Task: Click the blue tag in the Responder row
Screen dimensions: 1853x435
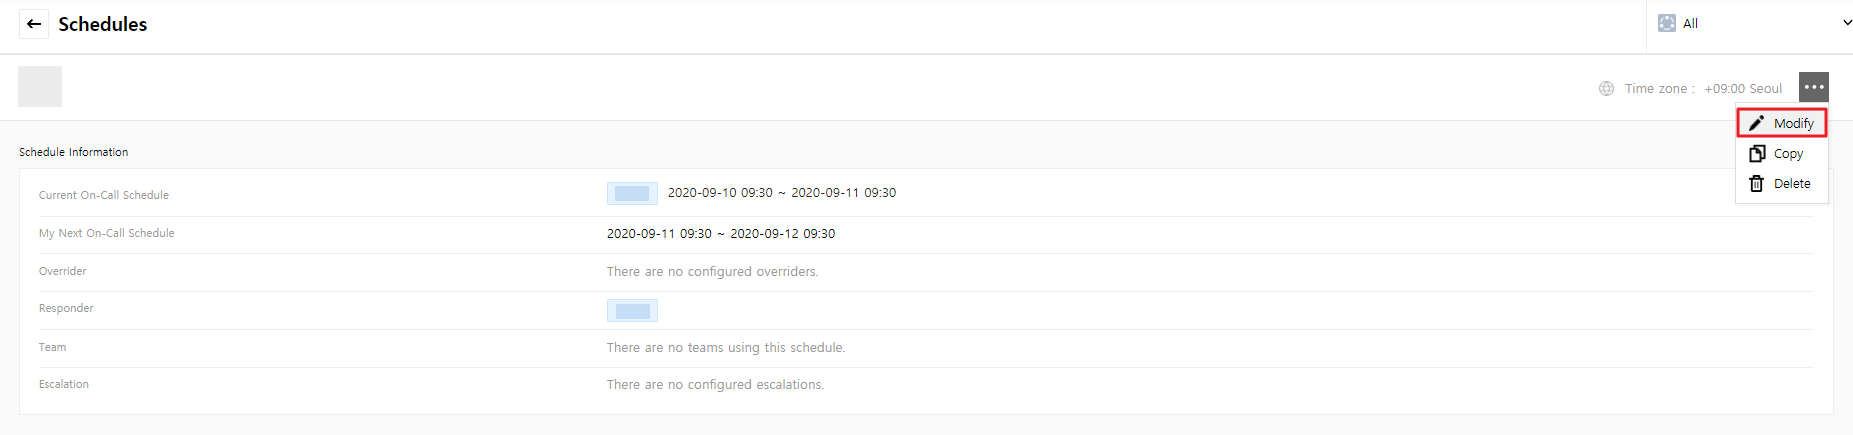Action: (632, 311)
